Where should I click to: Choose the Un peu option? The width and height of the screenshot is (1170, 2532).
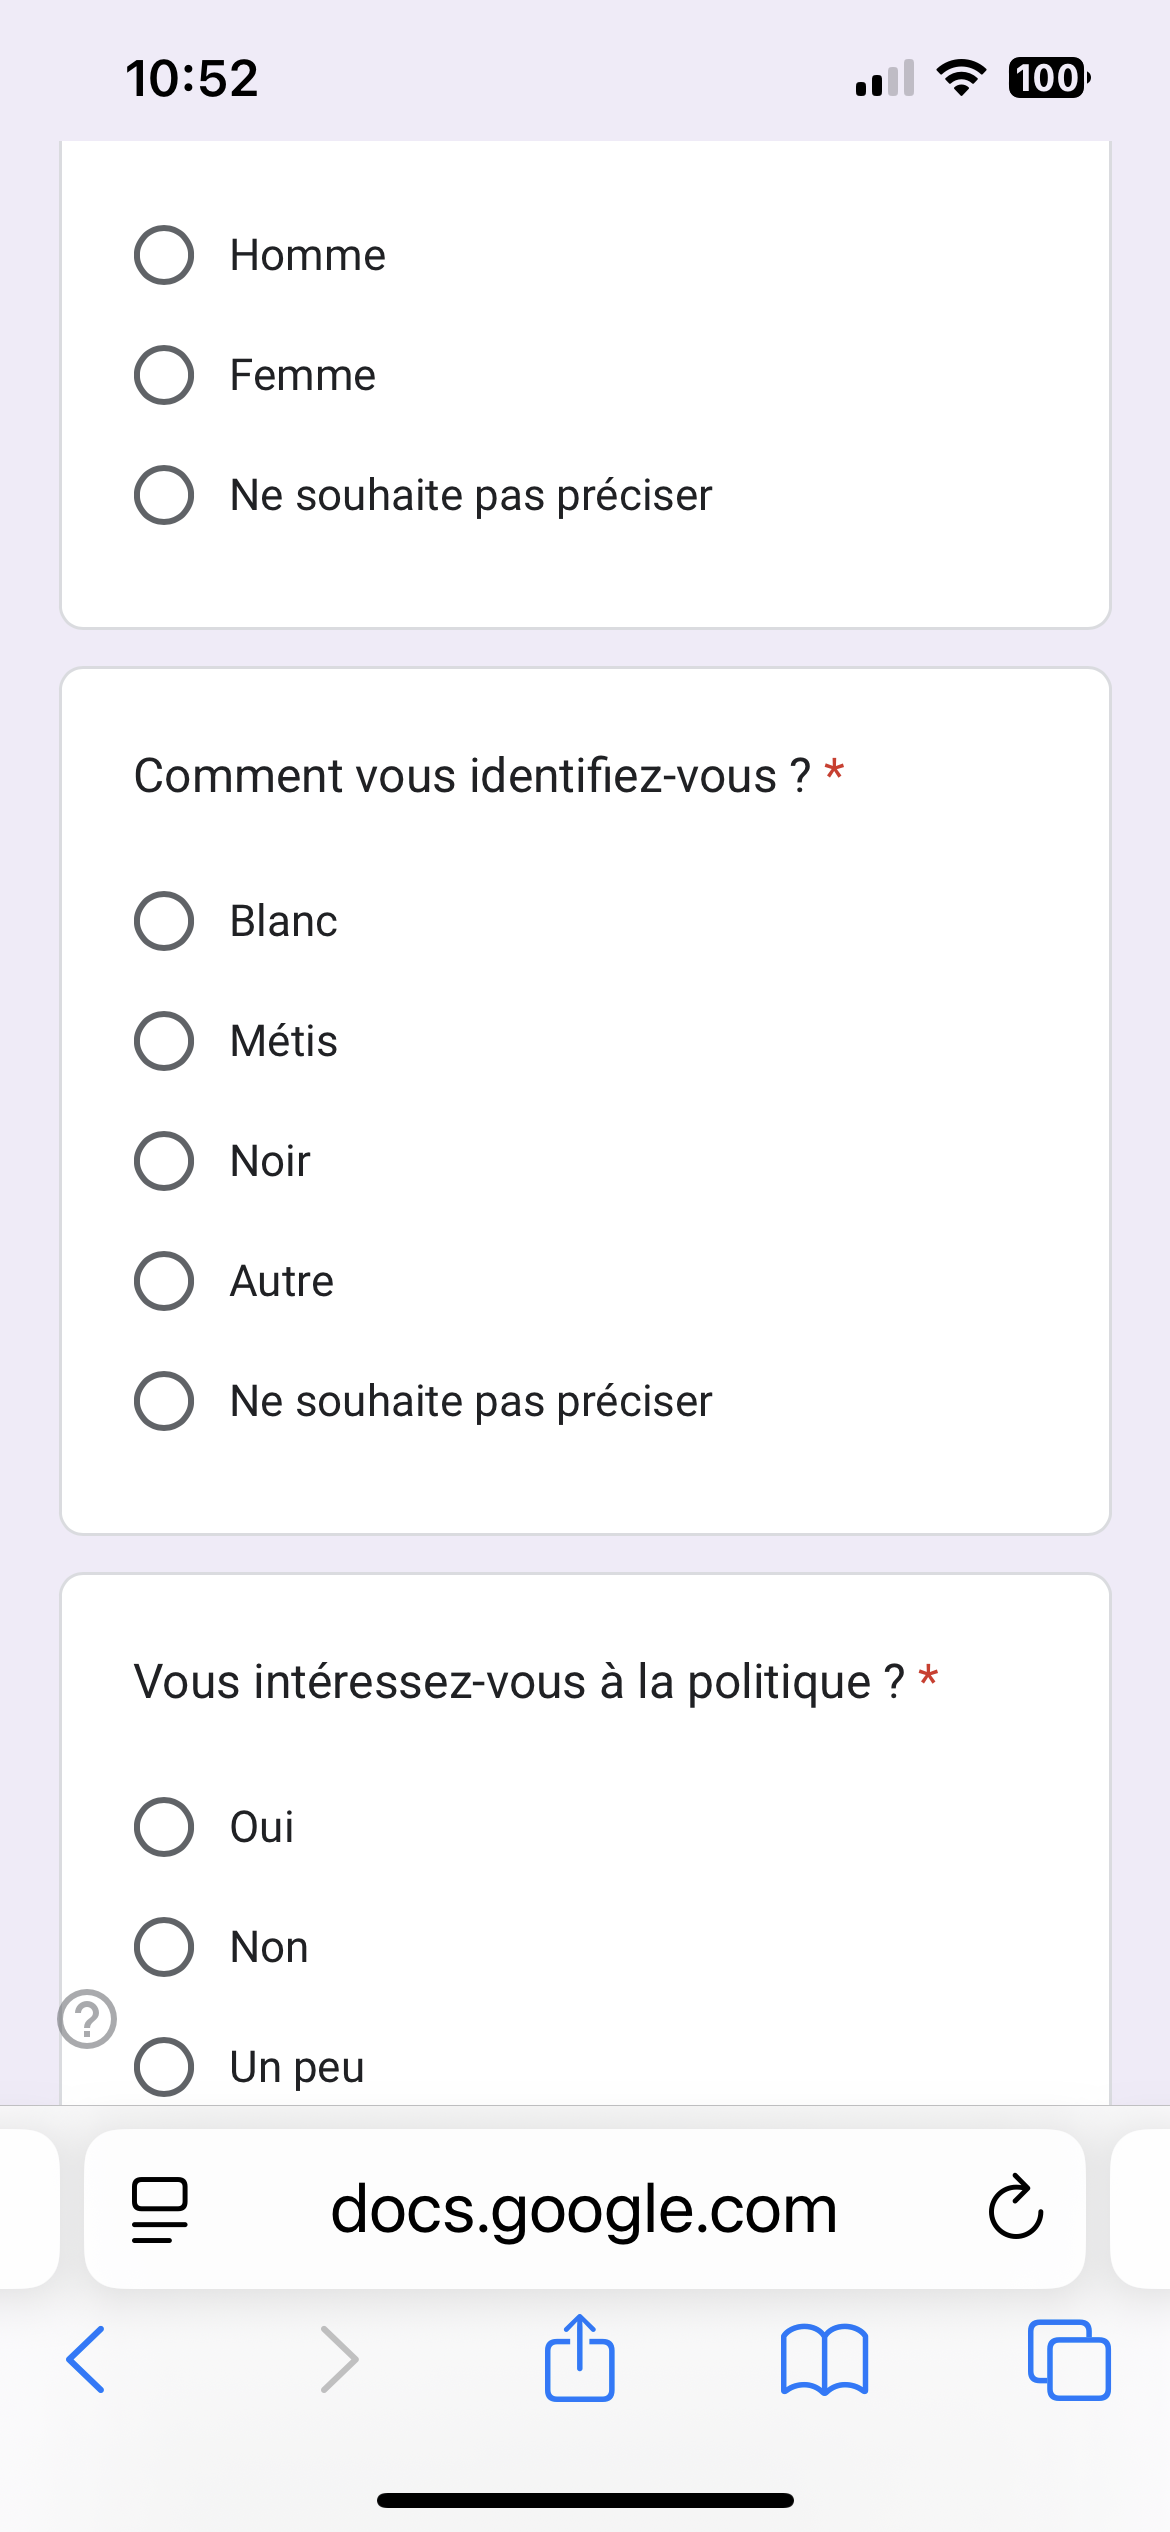pos(164,2067)
